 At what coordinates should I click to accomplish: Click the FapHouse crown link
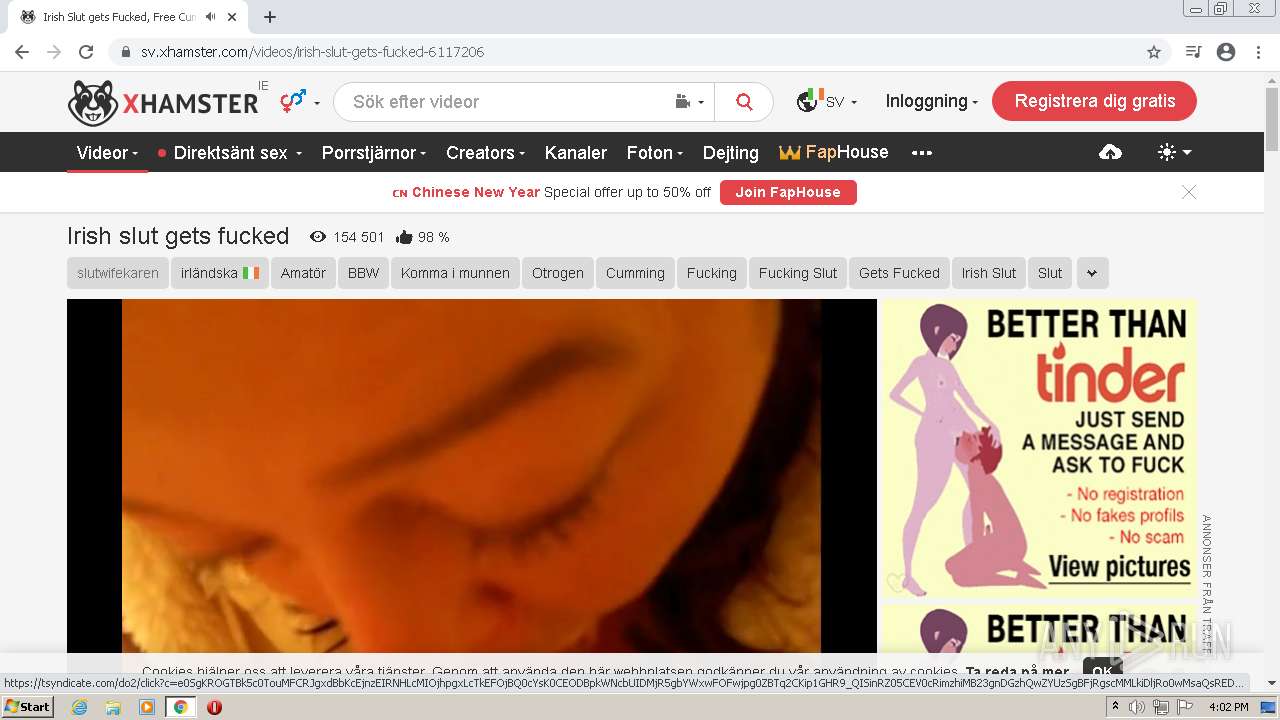[x=834, y=152]
